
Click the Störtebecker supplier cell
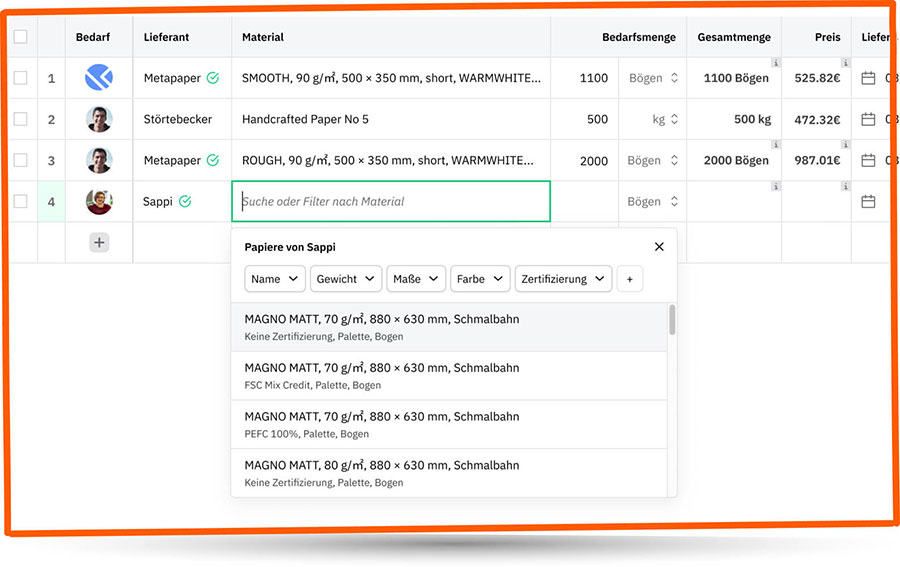(x=182, y=119)
